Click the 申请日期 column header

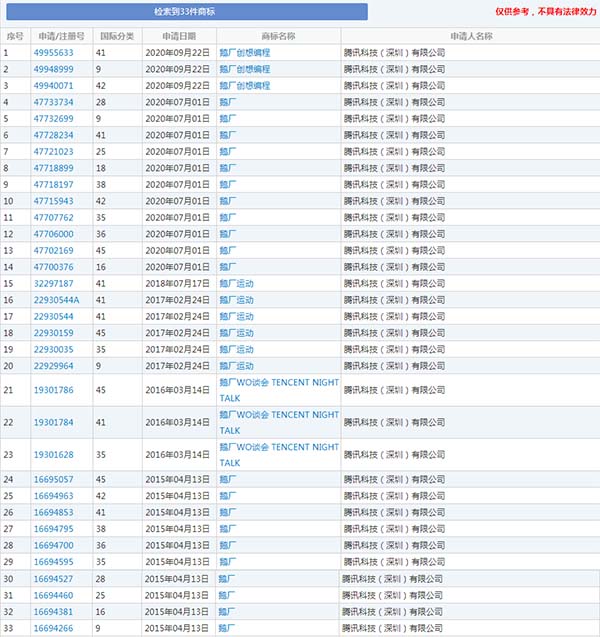179,36
